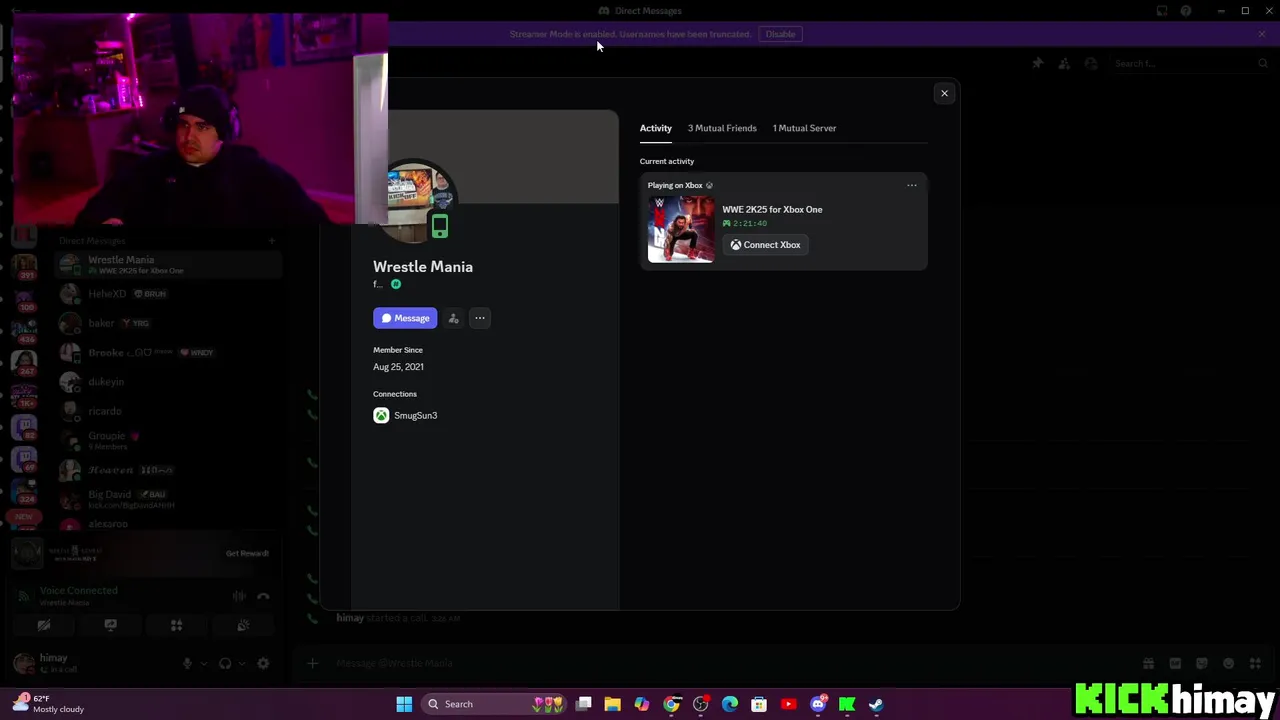The width and height of the screenshot is (1280, 720).
Task: Open the Heaven direct message
Action: coord(167,470)
